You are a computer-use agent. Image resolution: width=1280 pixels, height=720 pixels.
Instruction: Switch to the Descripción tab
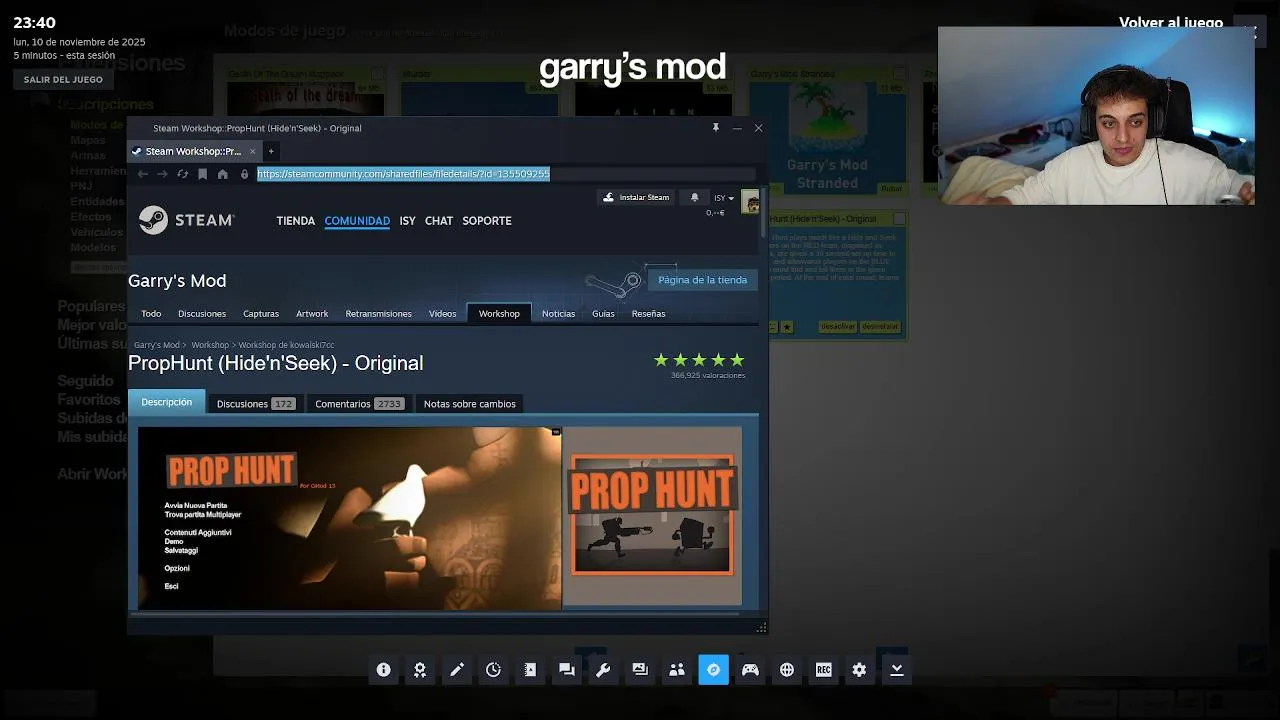166,402
